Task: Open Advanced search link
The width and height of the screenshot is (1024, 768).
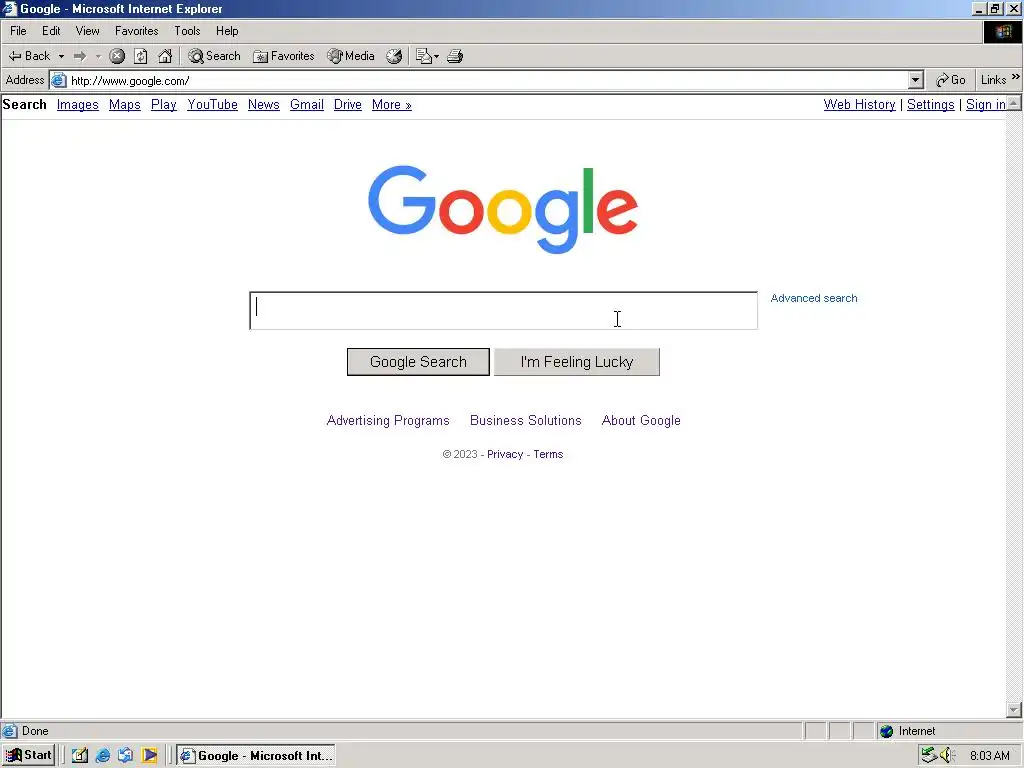Action: click(814, 298)
